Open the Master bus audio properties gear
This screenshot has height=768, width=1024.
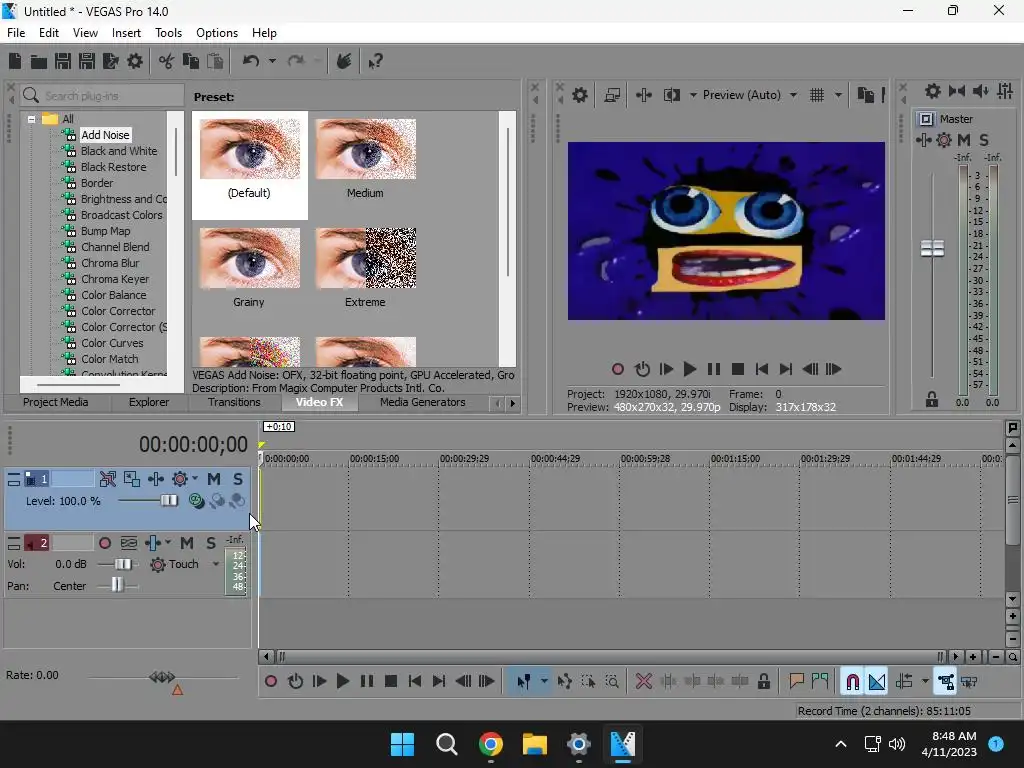coord(933,91)
